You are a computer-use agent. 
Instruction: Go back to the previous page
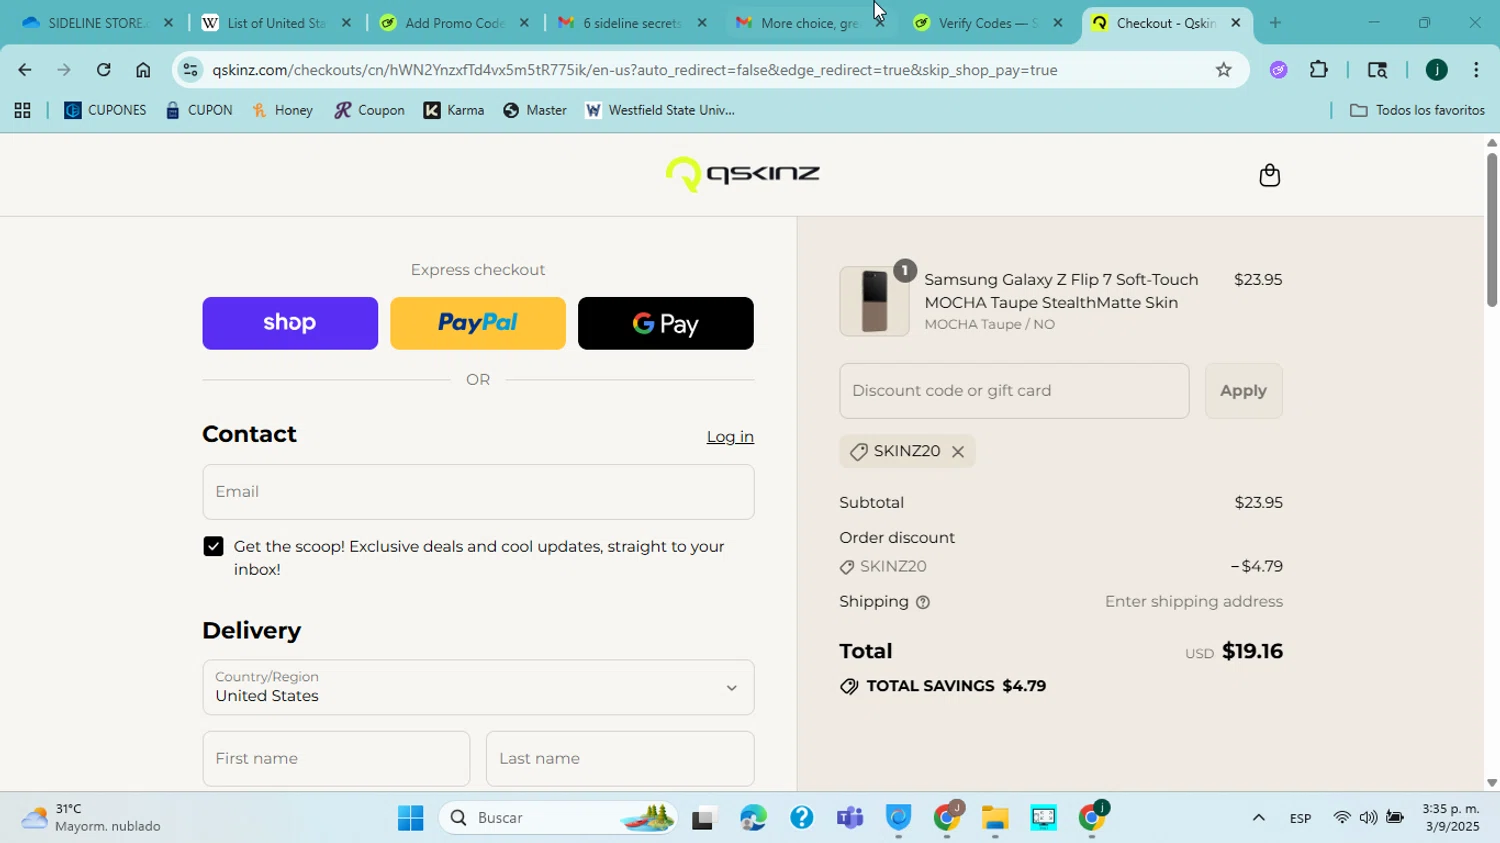click(x=24, y=70)
